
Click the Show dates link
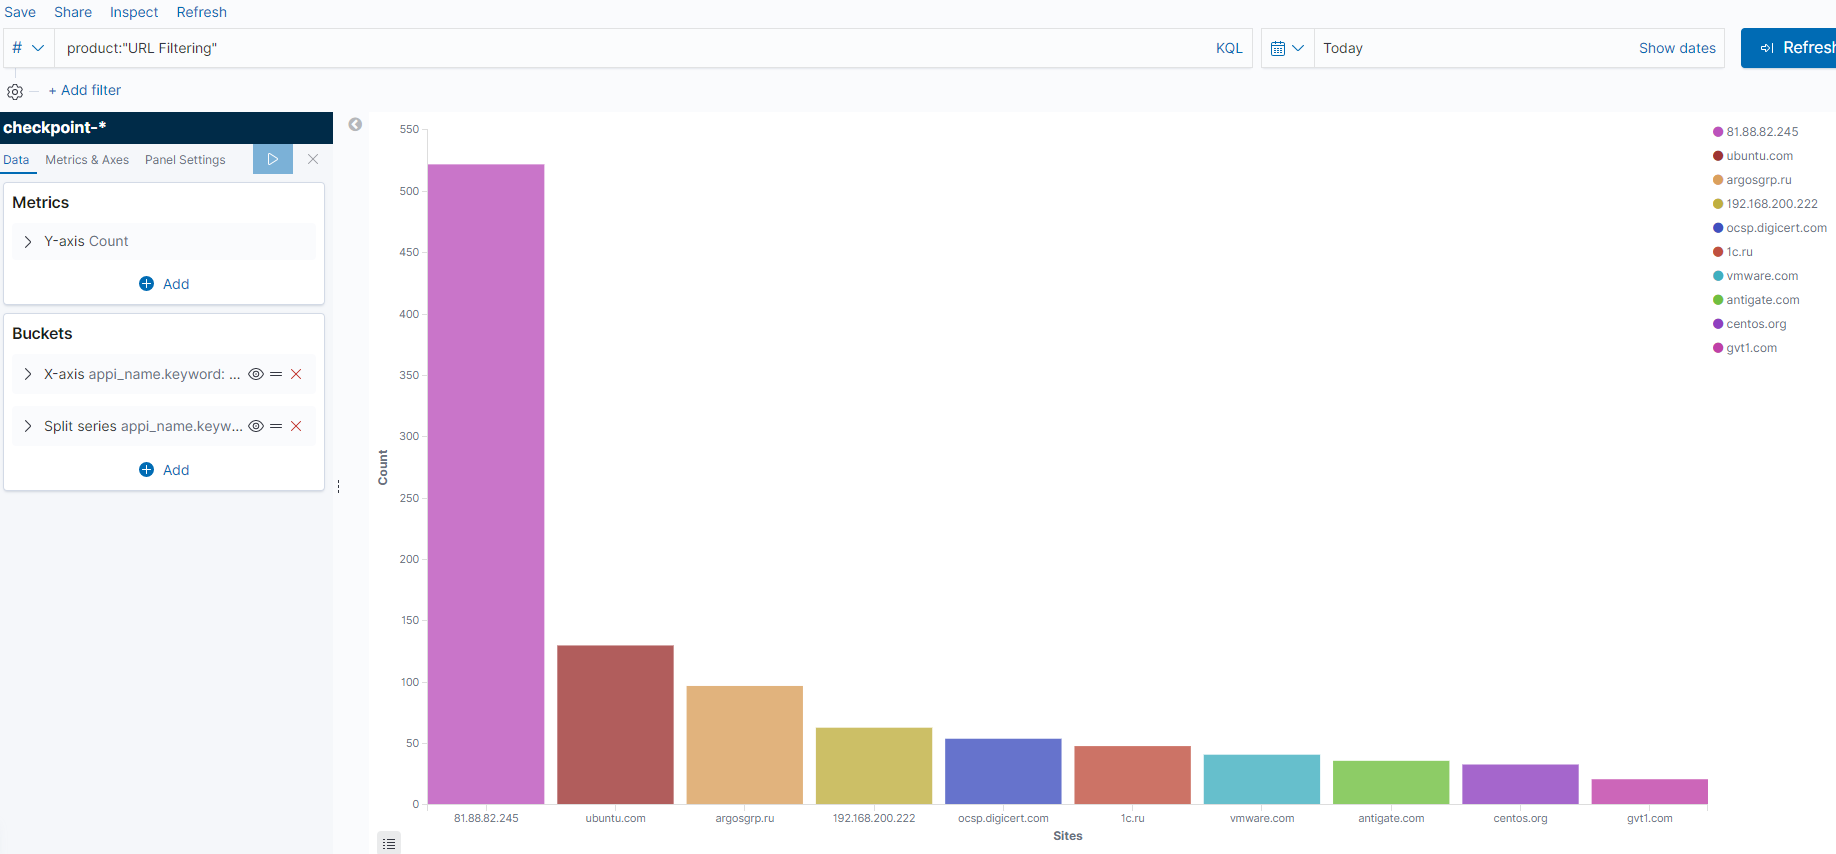(1677, 48)
